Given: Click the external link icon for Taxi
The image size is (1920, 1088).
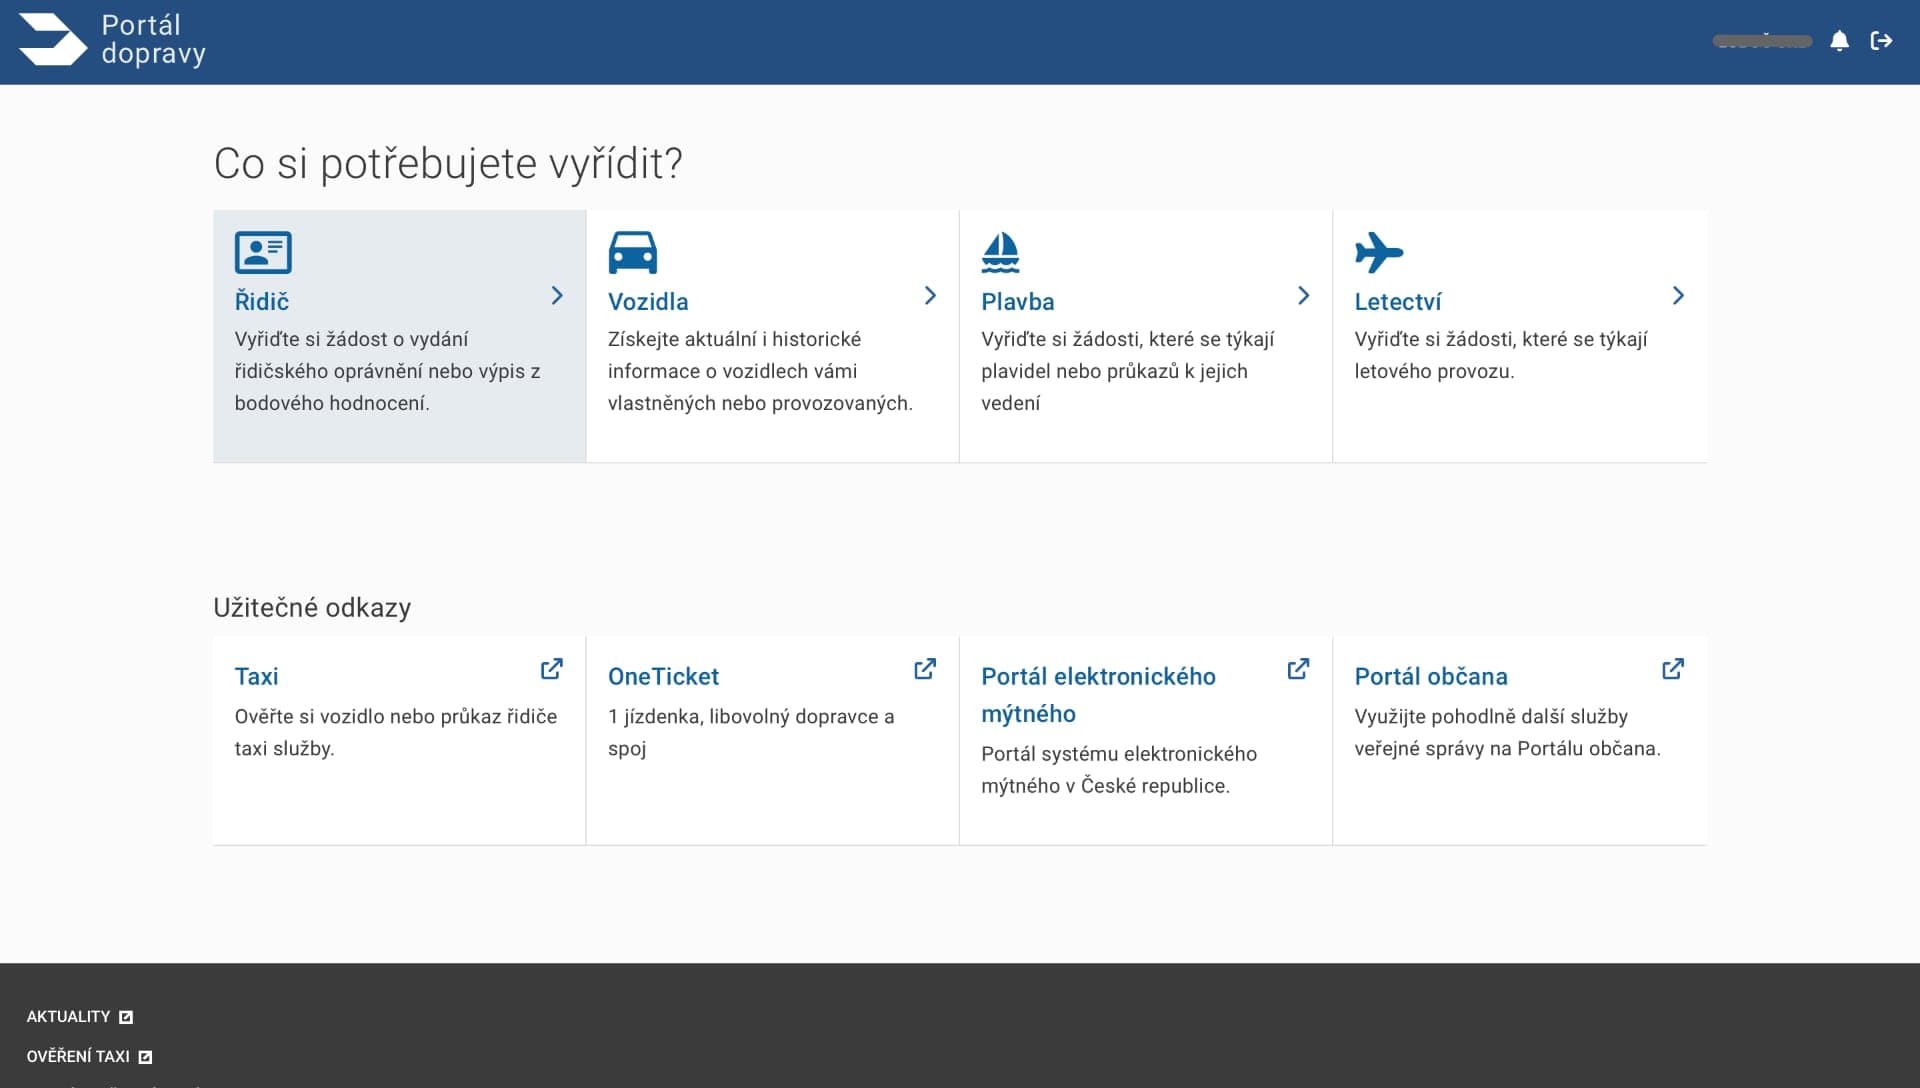Looking at the screenshot, I should tap(551, 669).
